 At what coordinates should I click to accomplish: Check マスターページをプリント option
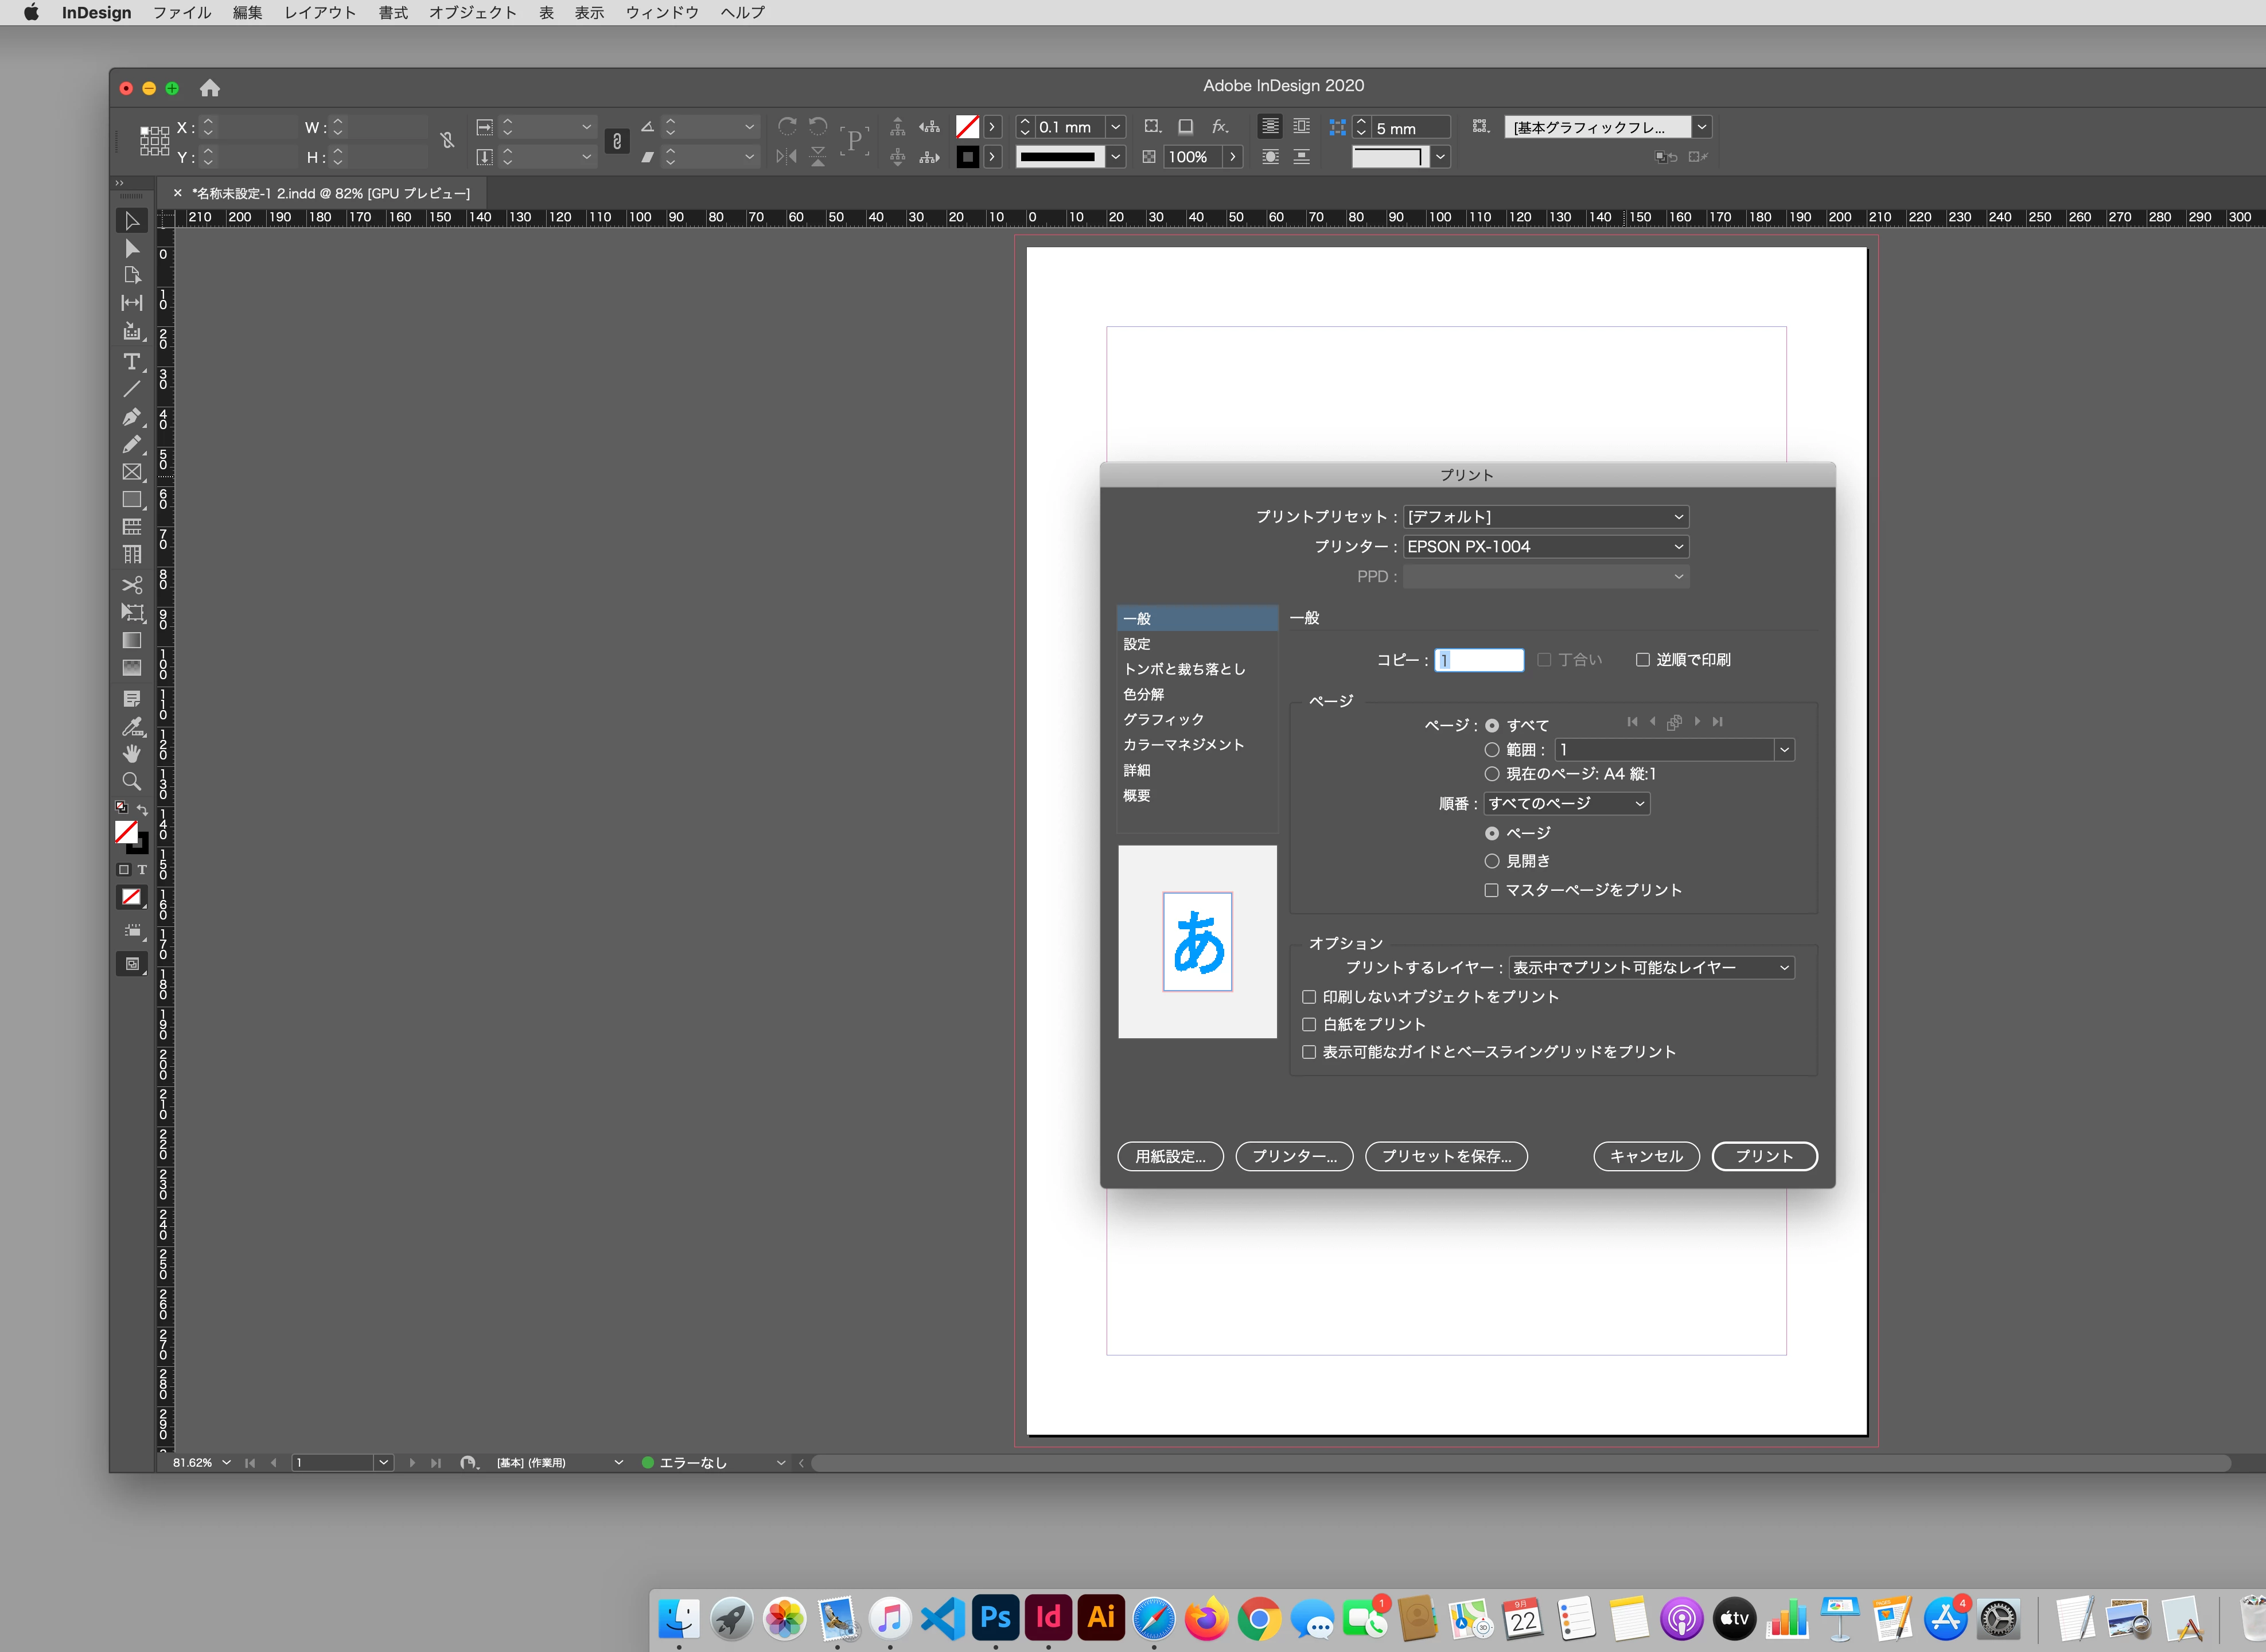pyautogui.click(x=1492, y=890)
